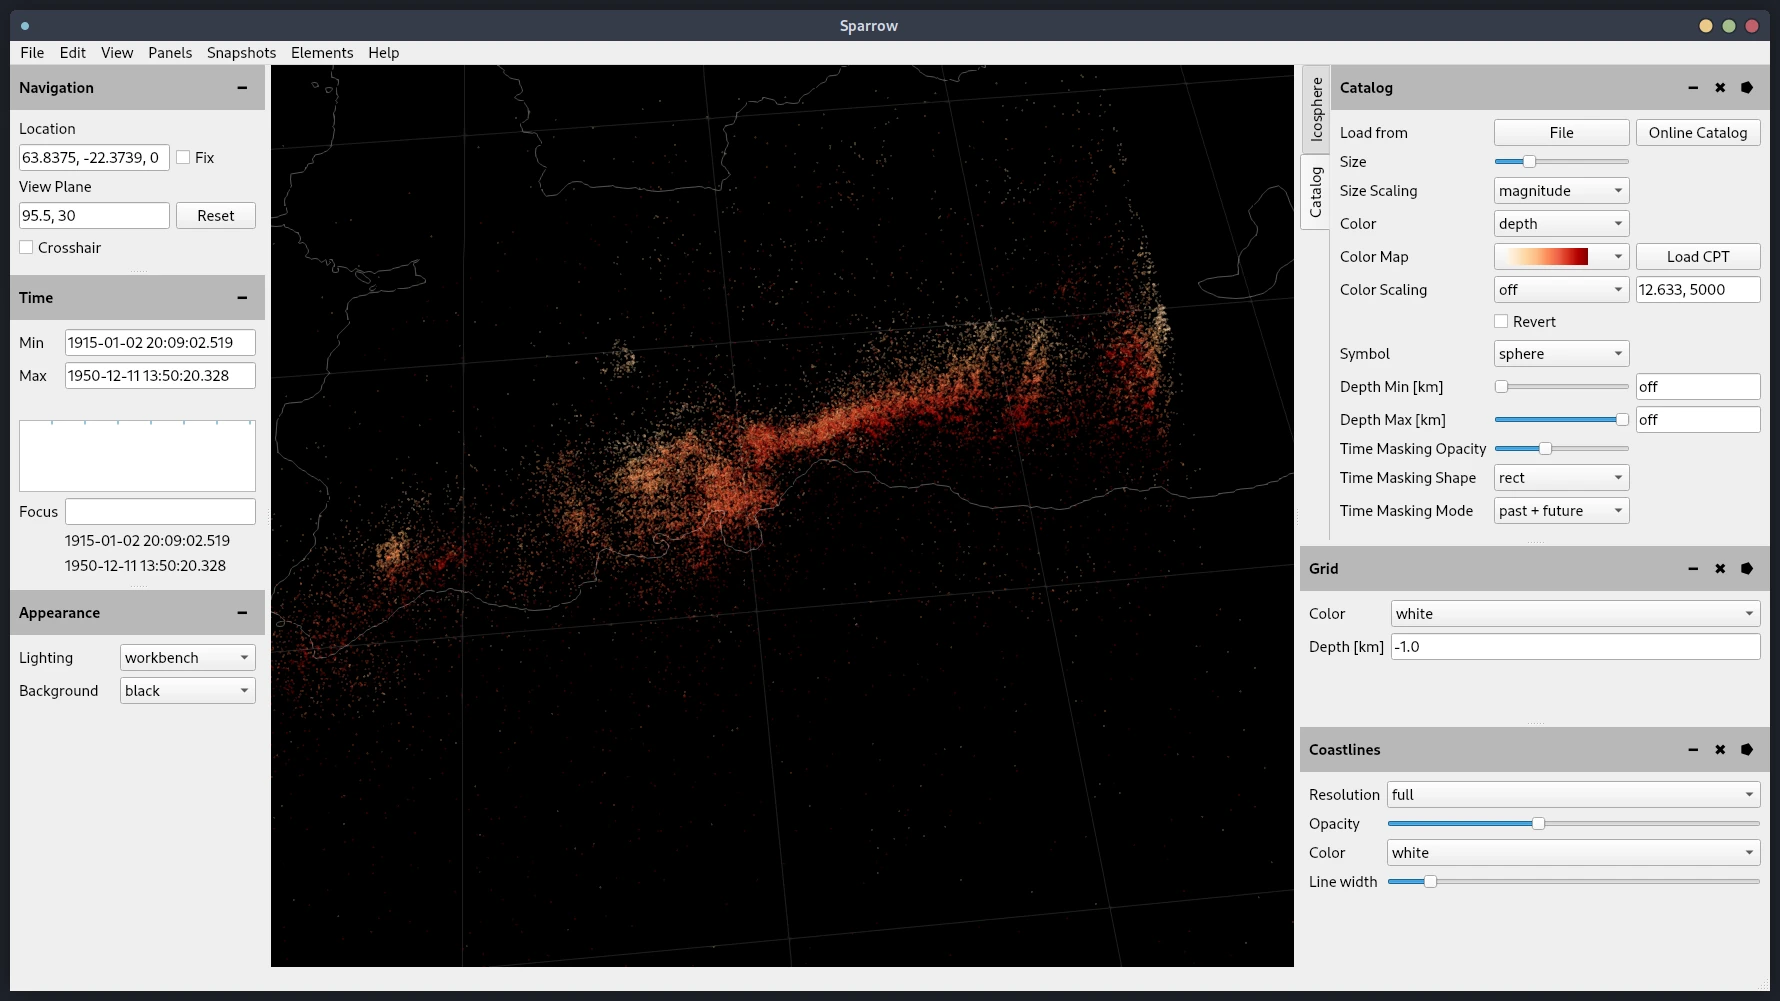1780x1001 pixels.
Task: Click the Grid Depth input field
Action: [x=1575, y=647]
